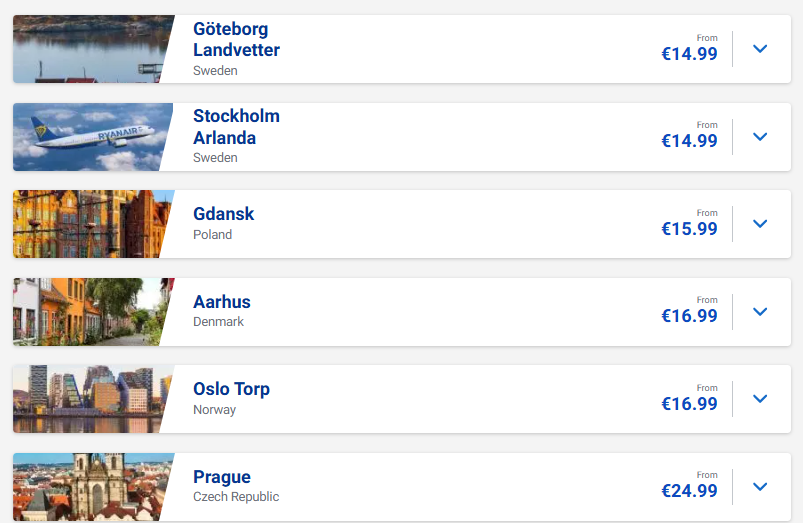Open the Aarhus street thumbnail image
The image size is (803, 523).
[93, 312]
